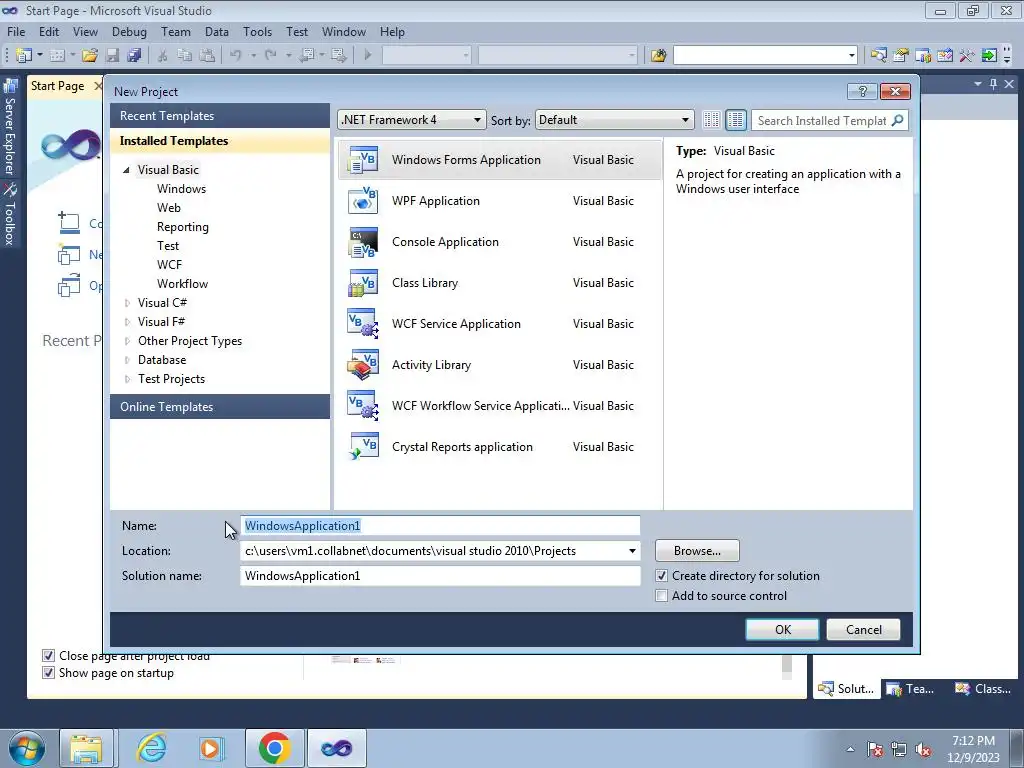The width and height of the screenshot is (1024, 768).
Task: Expand the Database tree node
Action: point(127,360)
